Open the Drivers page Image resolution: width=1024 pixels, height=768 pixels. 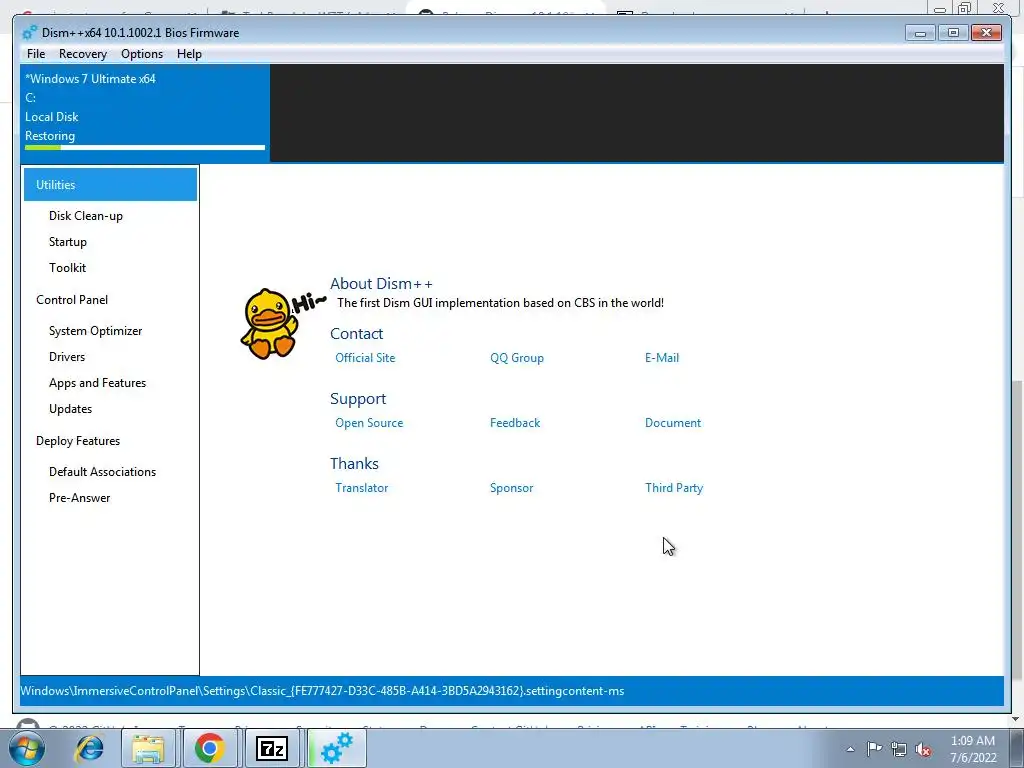67,357
